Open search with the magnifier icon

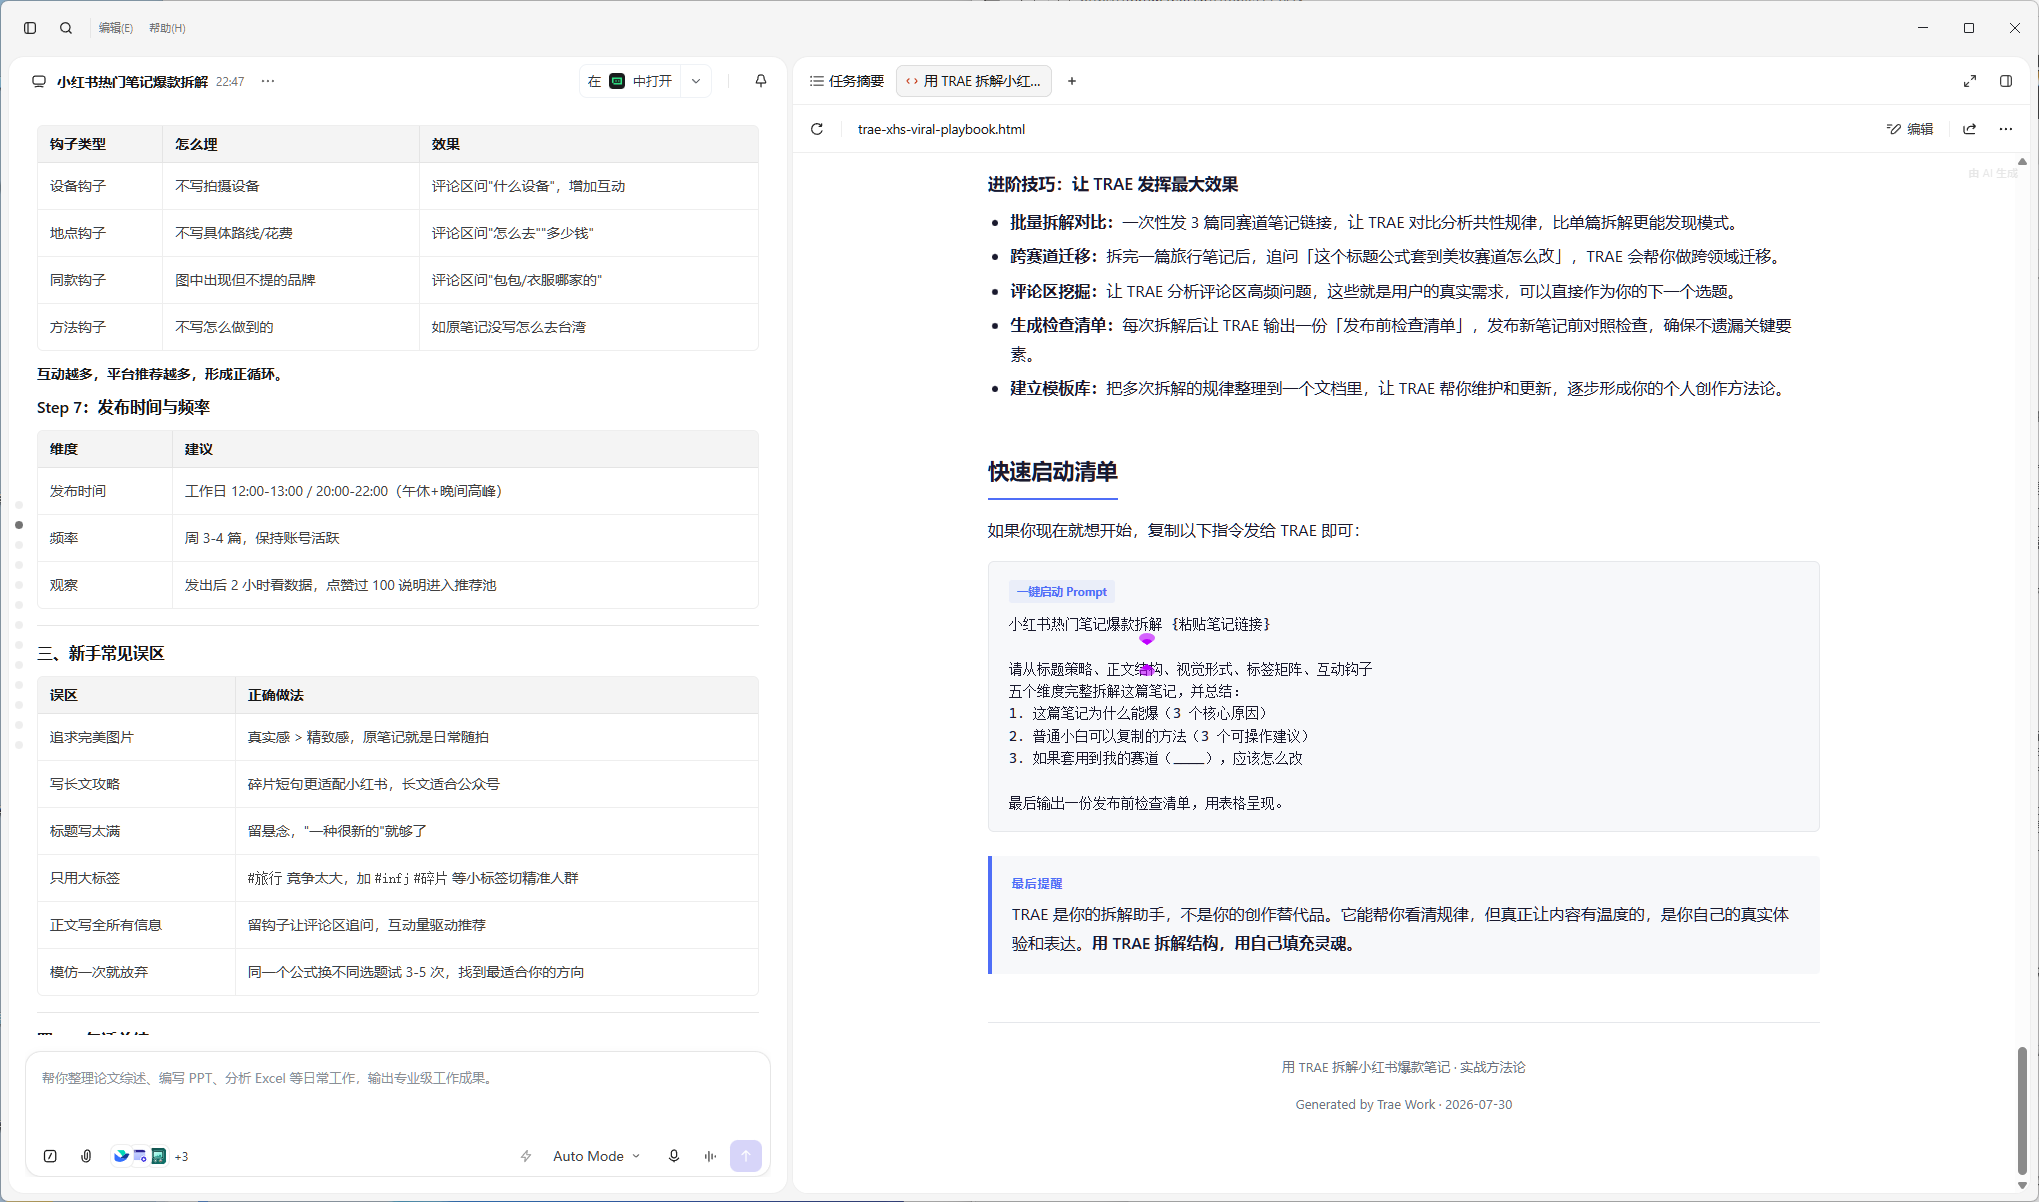tap(66, 28)
